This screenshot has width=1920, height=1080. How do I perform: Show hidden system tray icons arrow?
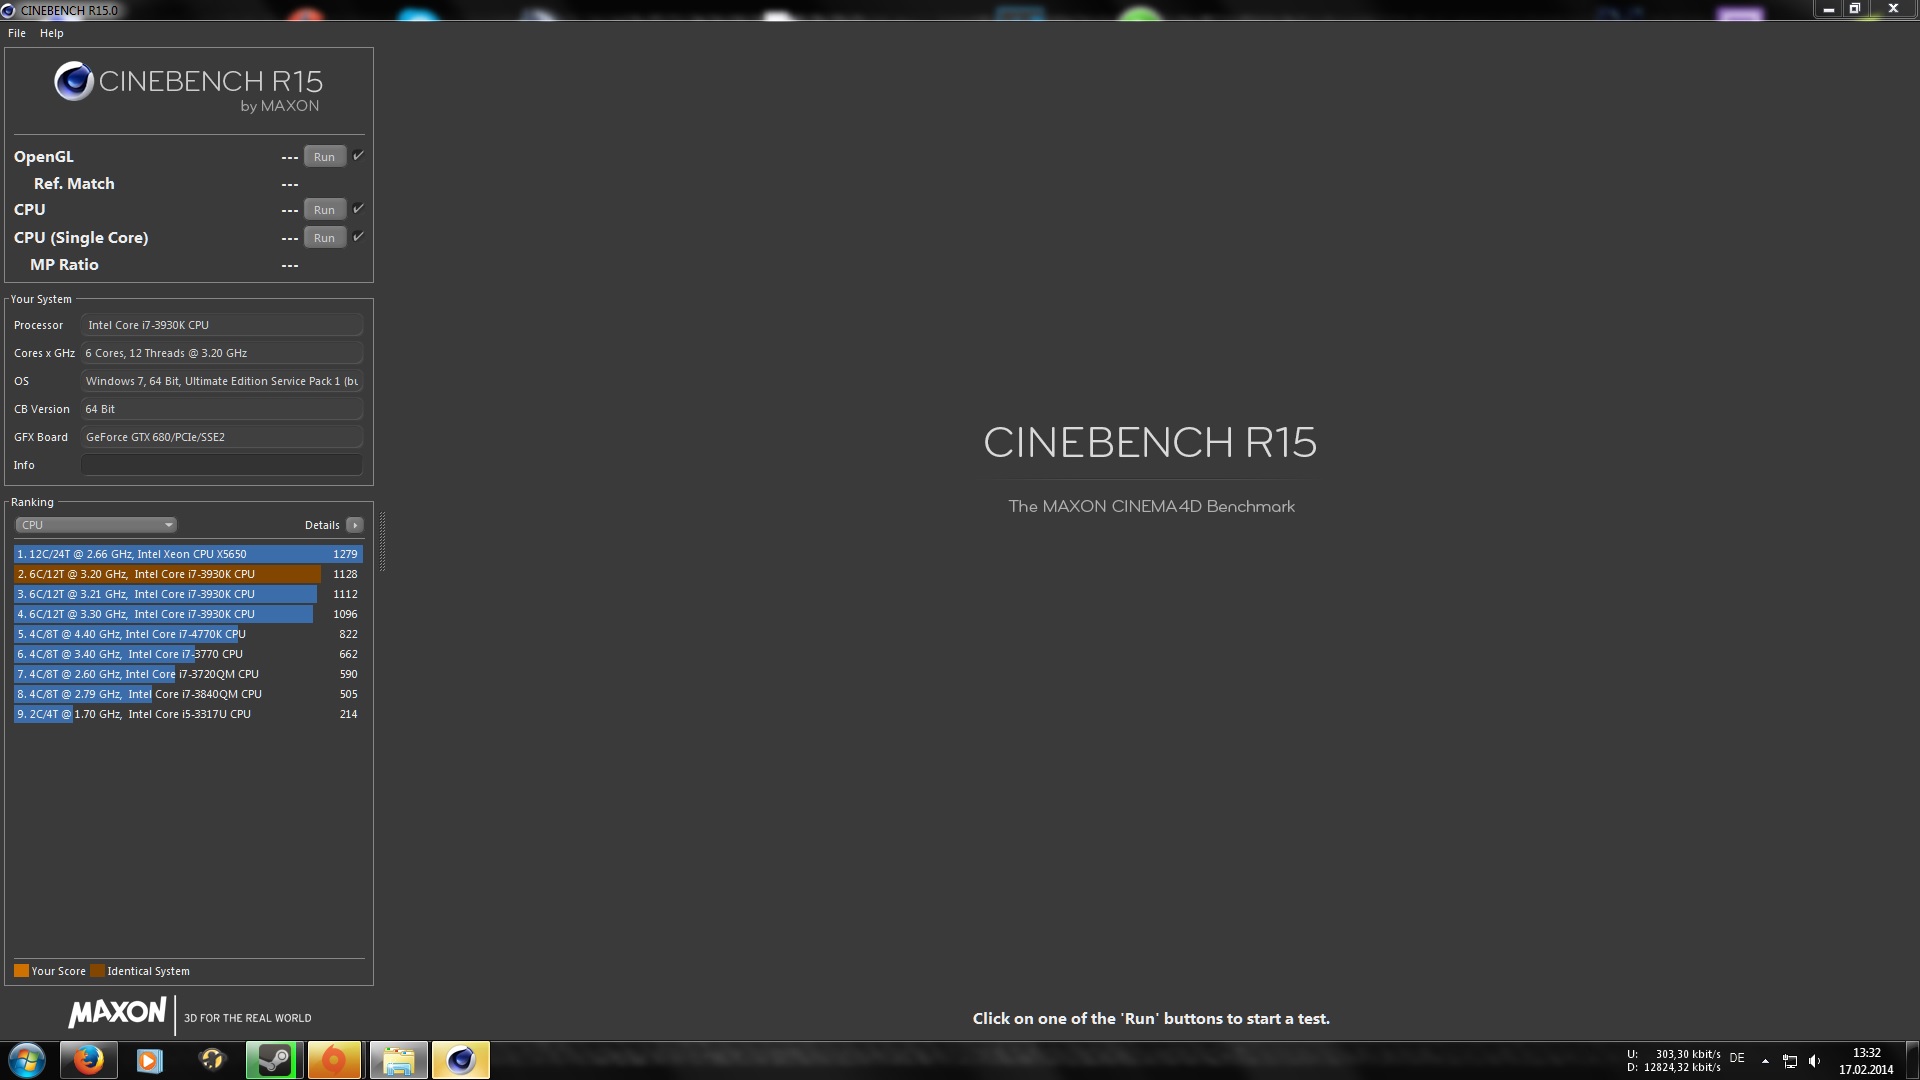1765,1061
